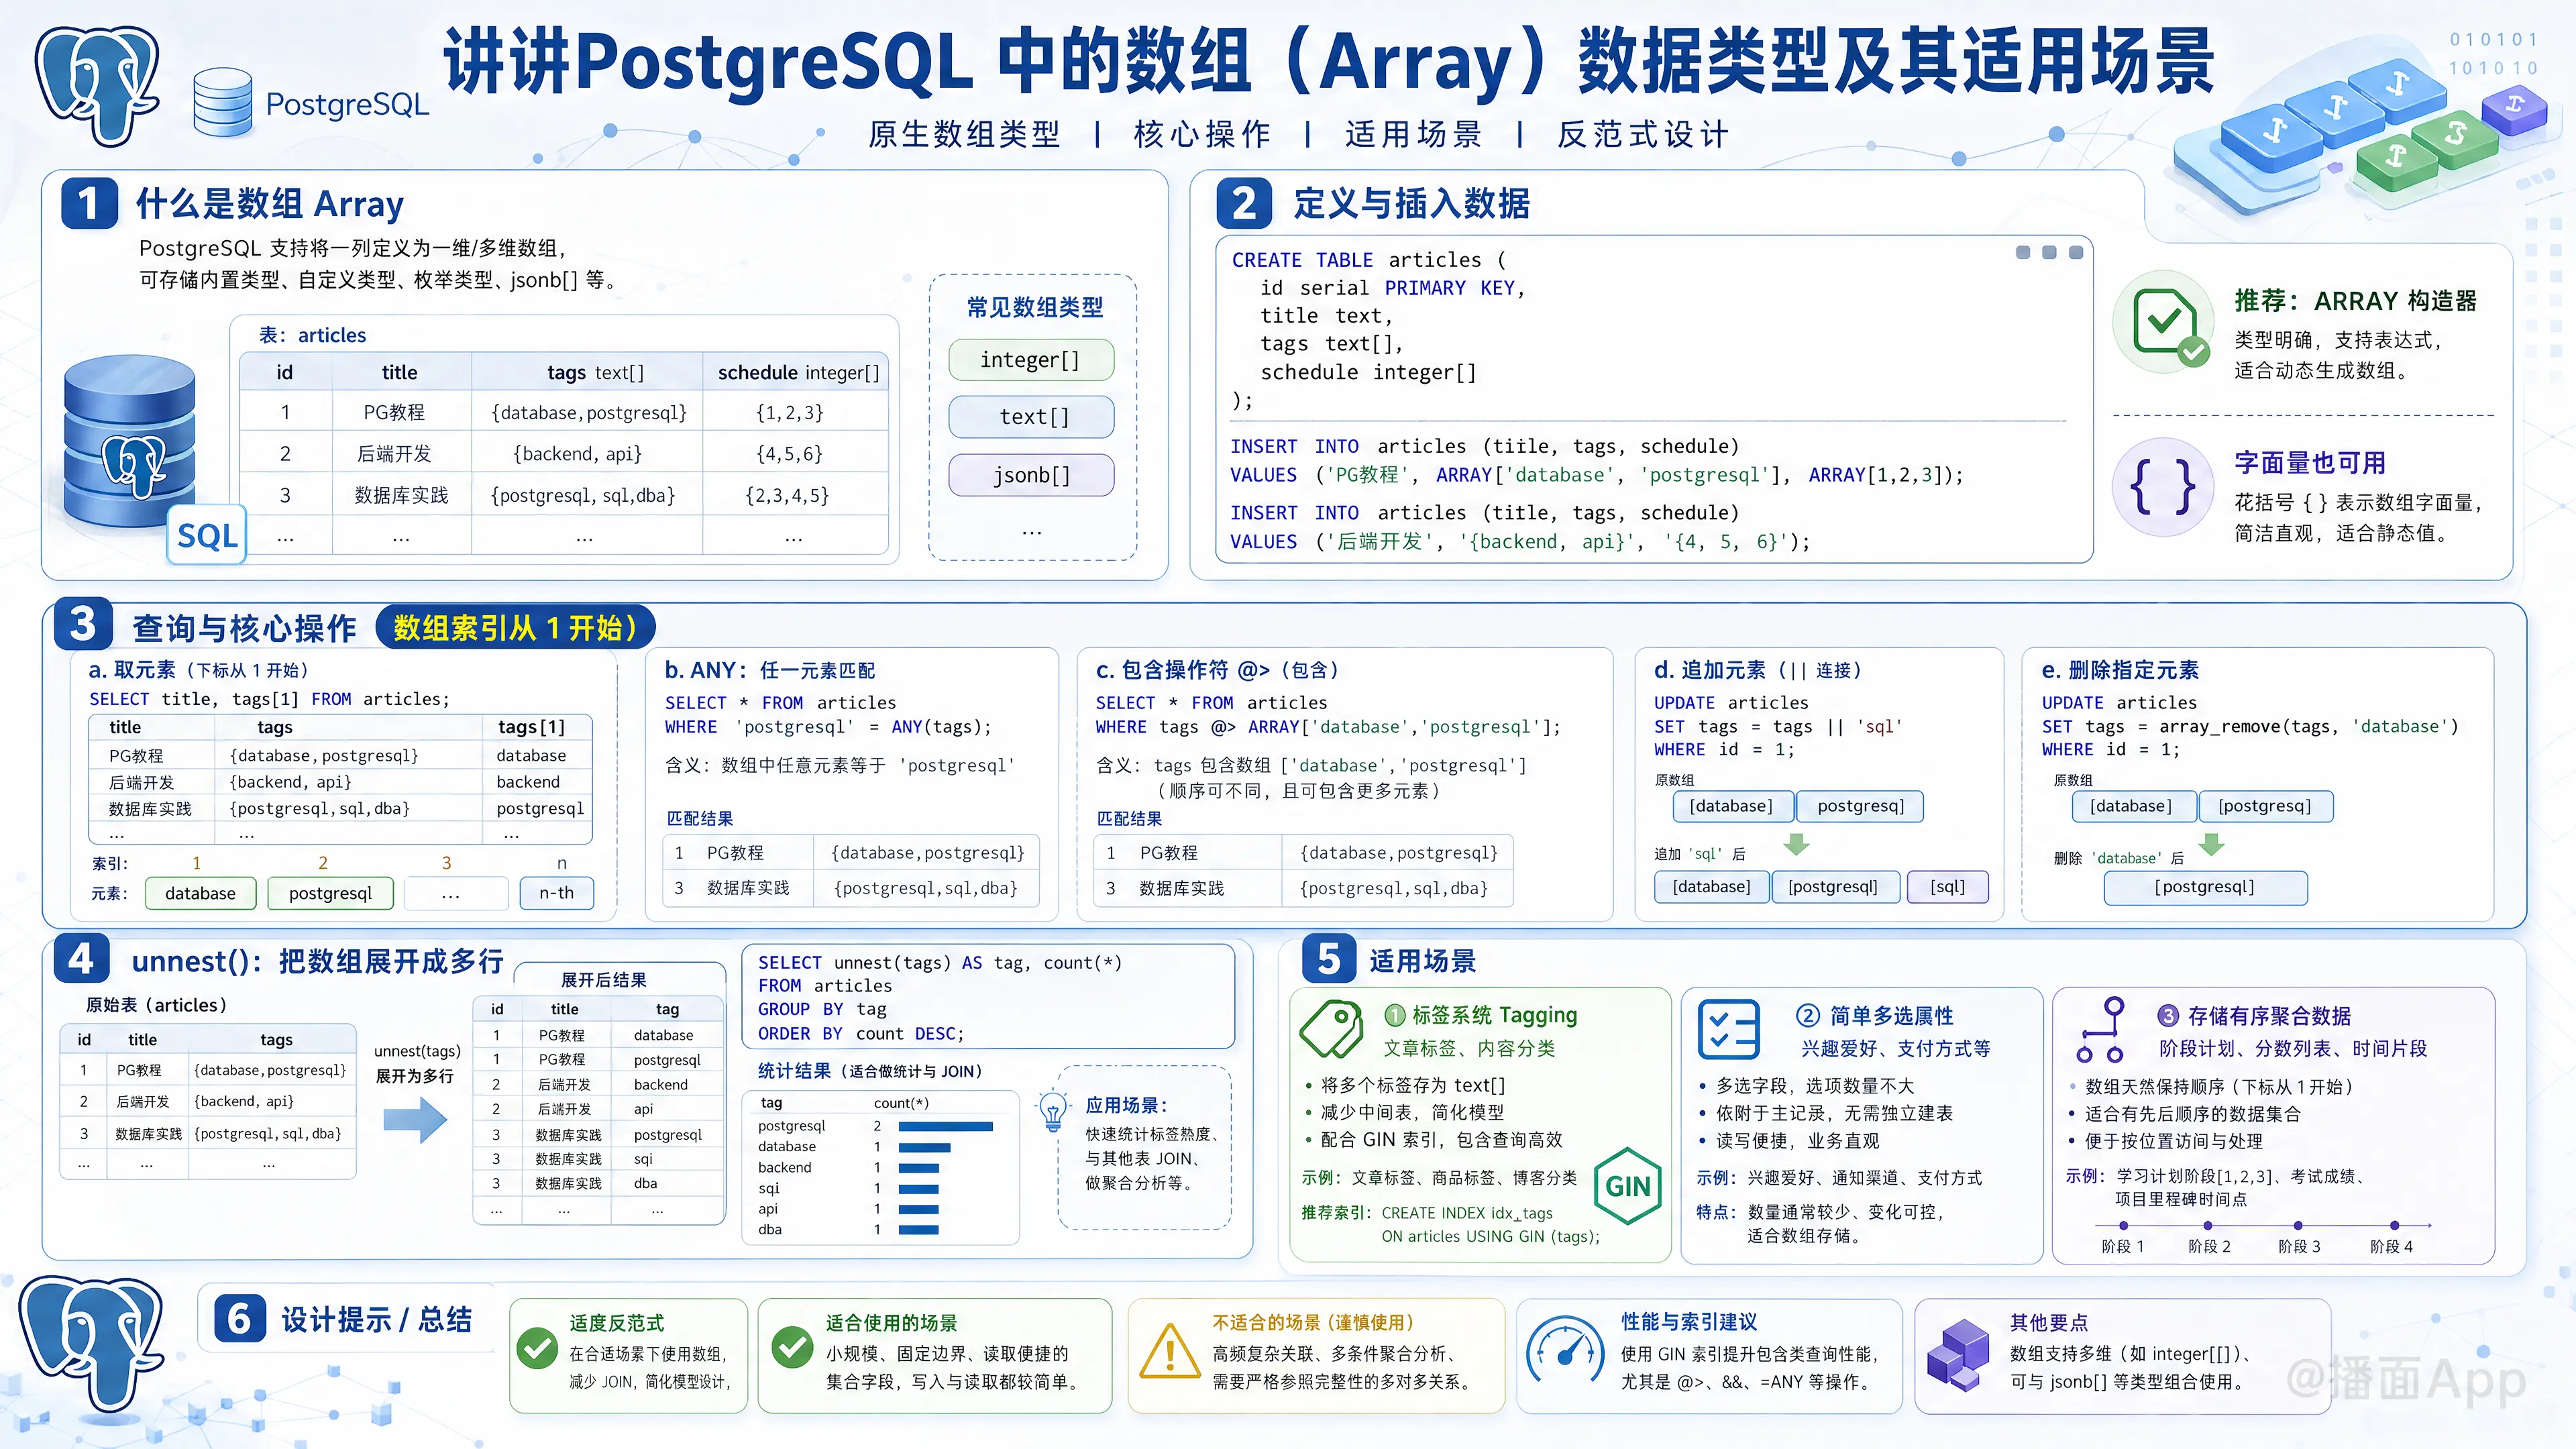
Task: Click the database cylinder icon beside PostgreSQL wordmark
Action: click(x=222, y=101)
